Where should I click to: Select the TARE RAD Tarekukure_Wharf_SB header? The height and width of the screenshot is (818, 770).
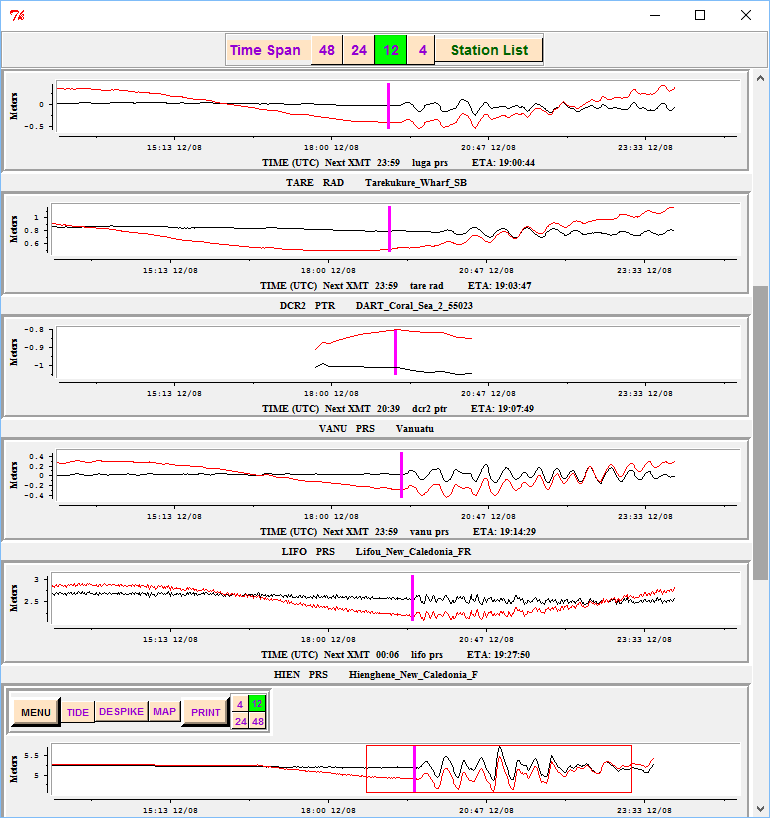tap(375, 183)
